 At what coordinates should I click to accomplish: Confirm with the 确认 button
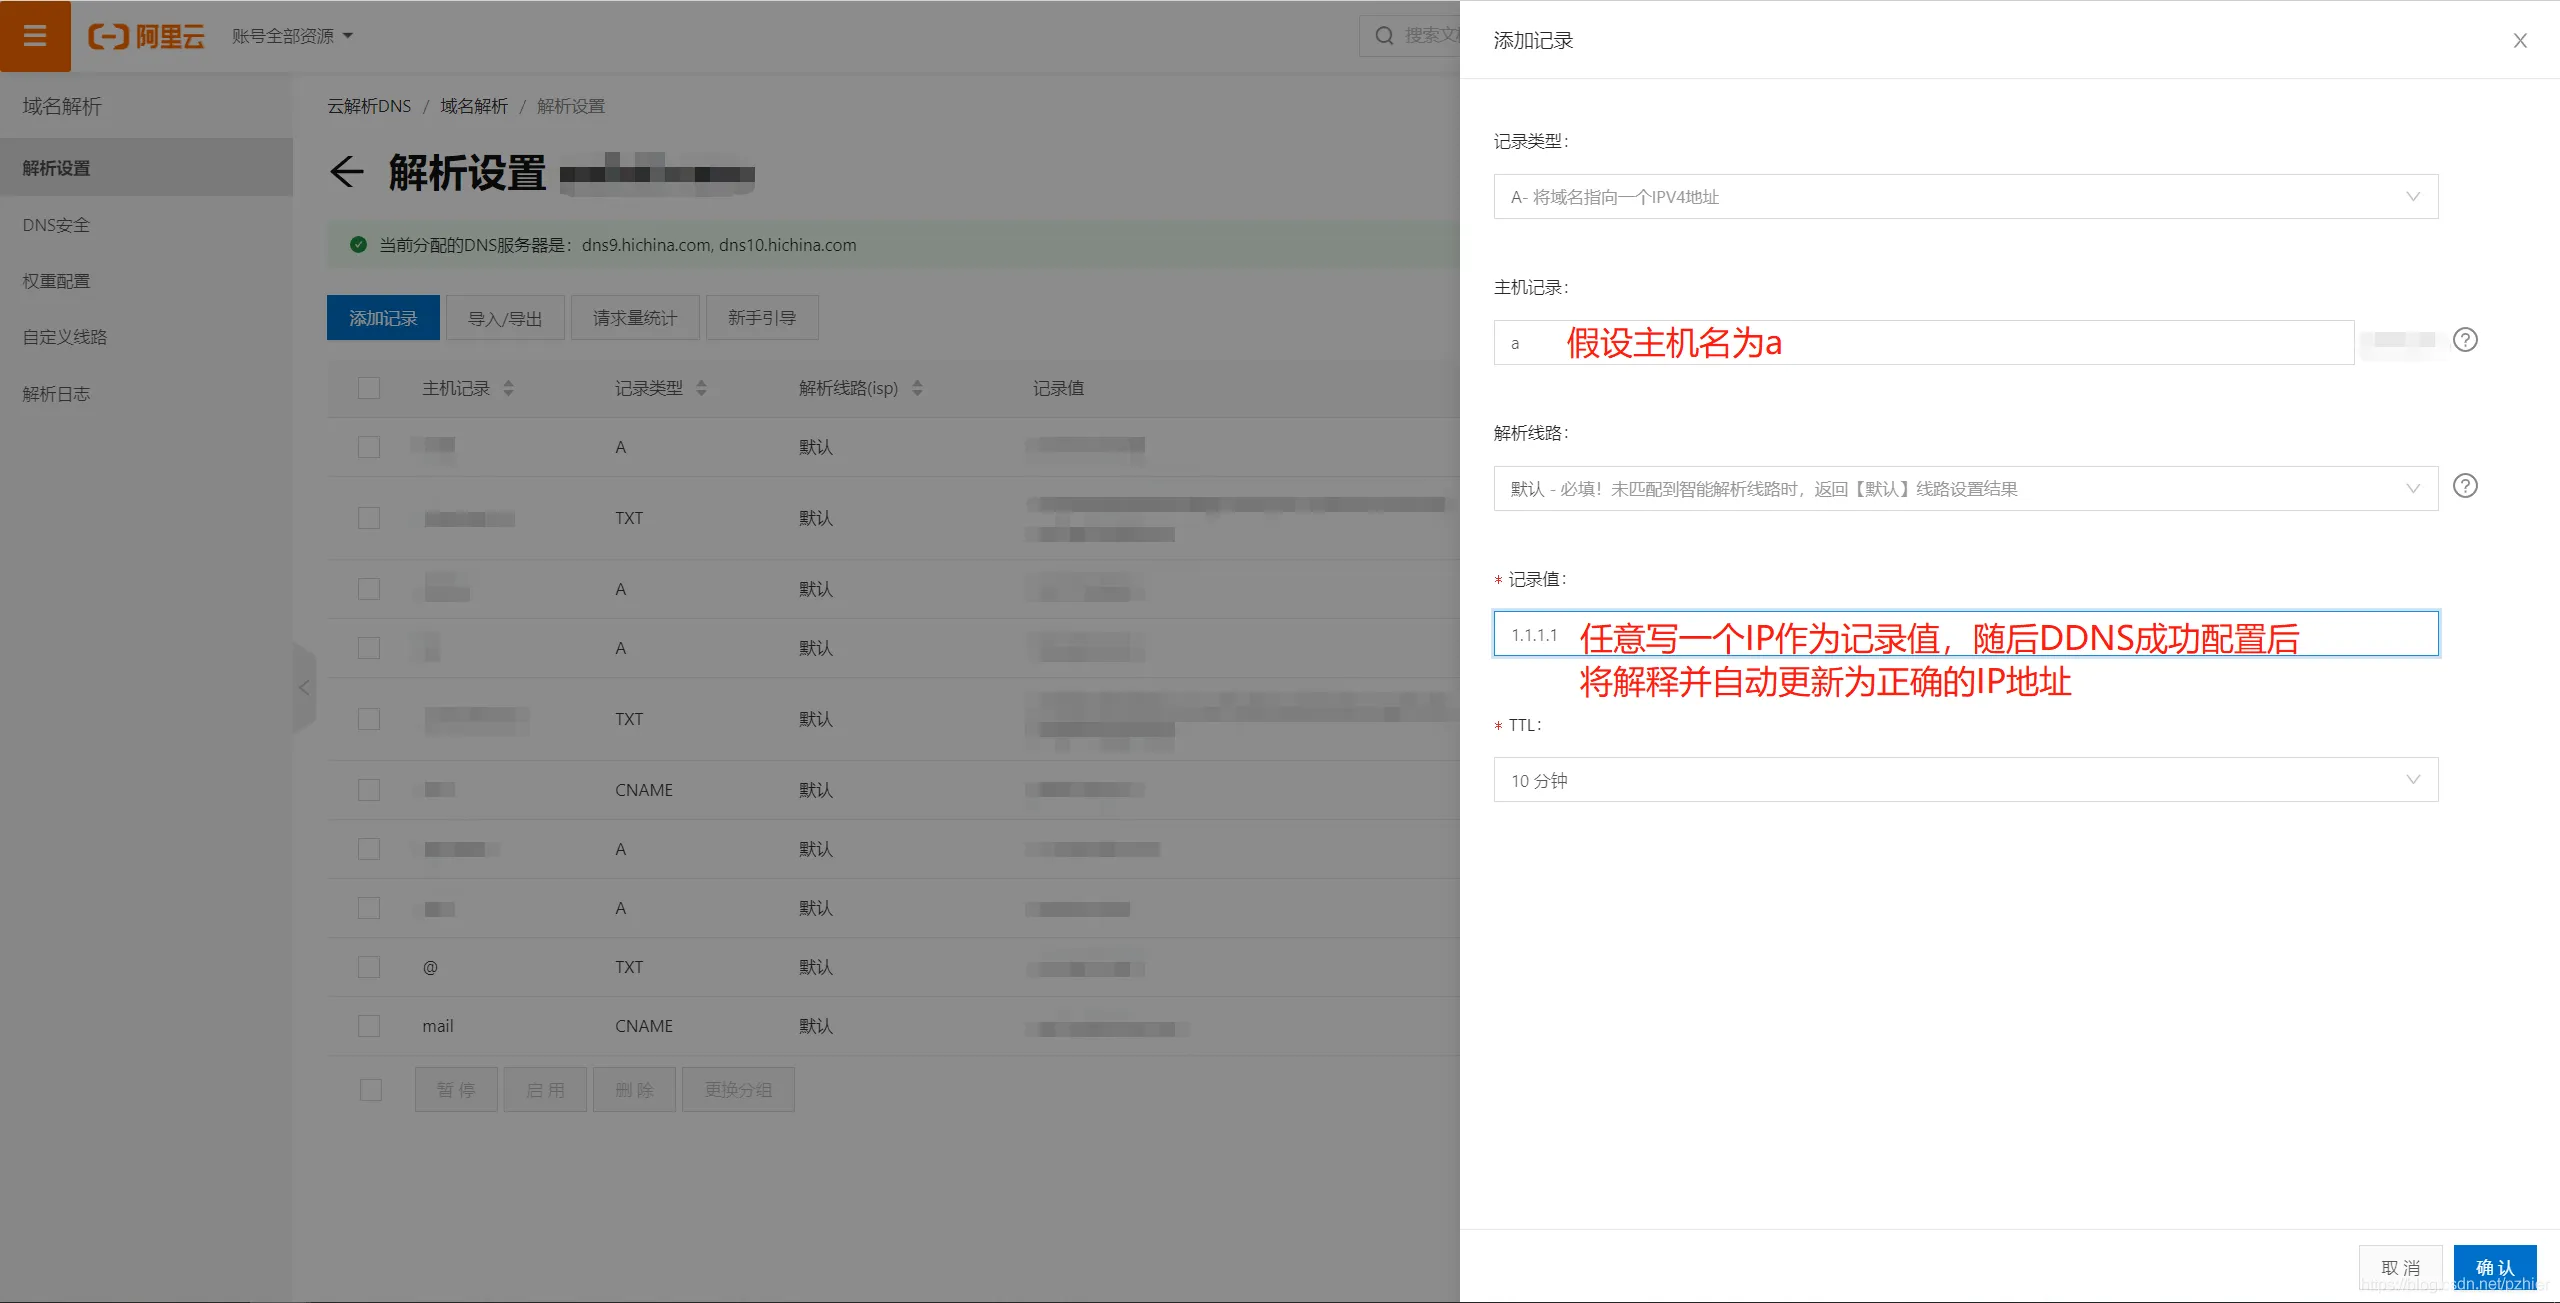(x=2495, y=1268)
